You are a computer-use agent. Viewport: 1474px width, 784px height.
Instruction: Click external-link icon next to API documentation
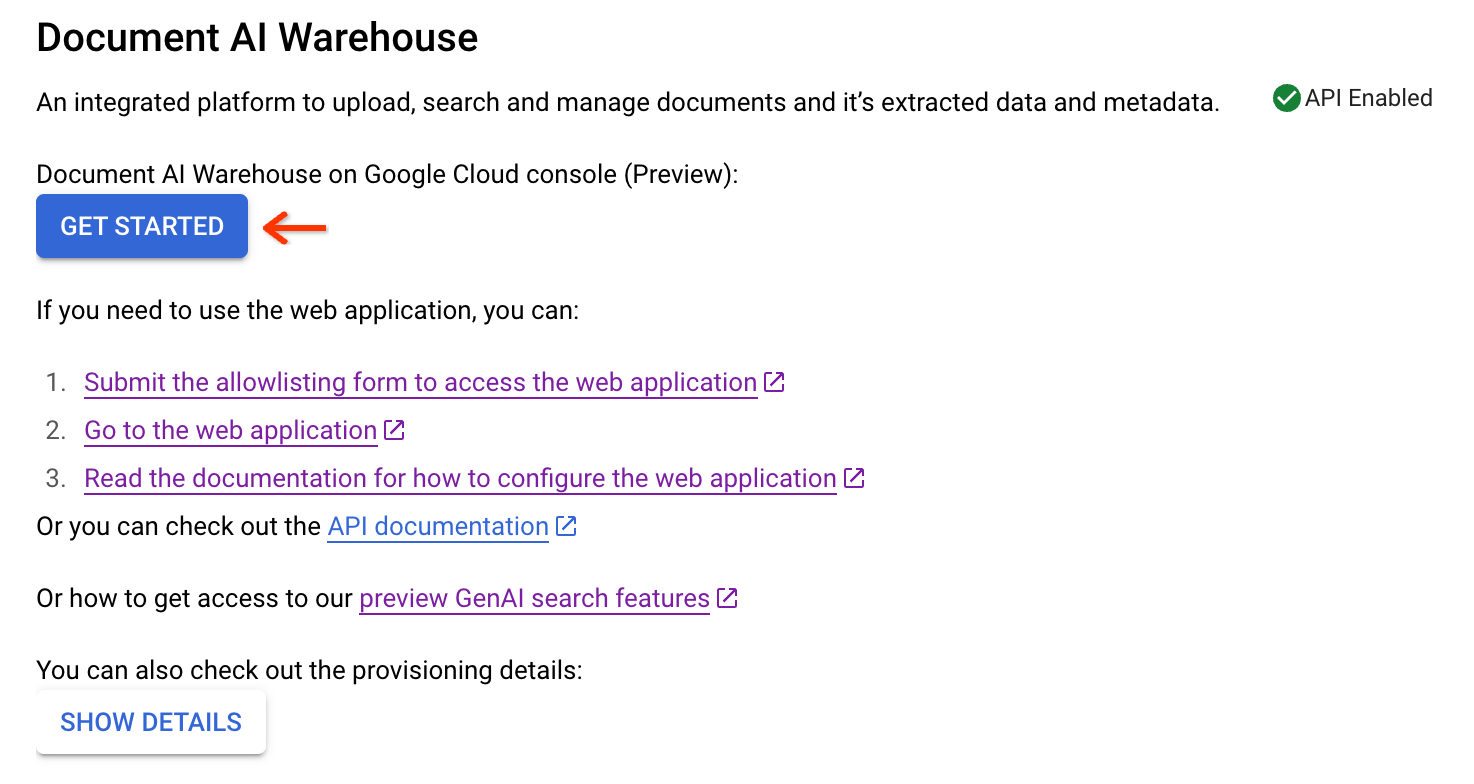566,526
